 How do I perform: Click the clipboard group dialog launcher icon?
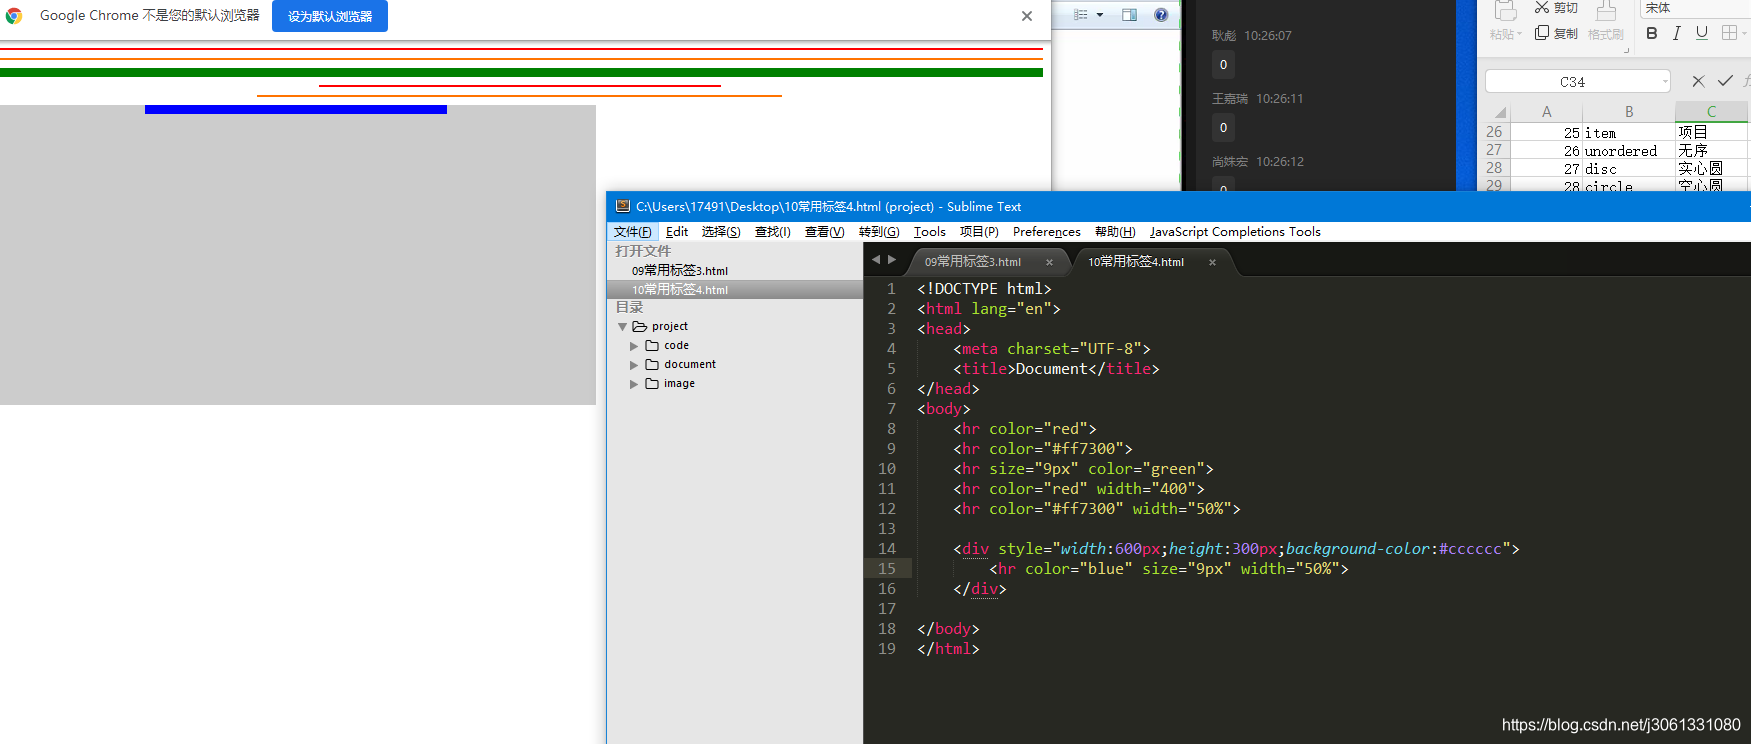click(x=1626, y=49)
